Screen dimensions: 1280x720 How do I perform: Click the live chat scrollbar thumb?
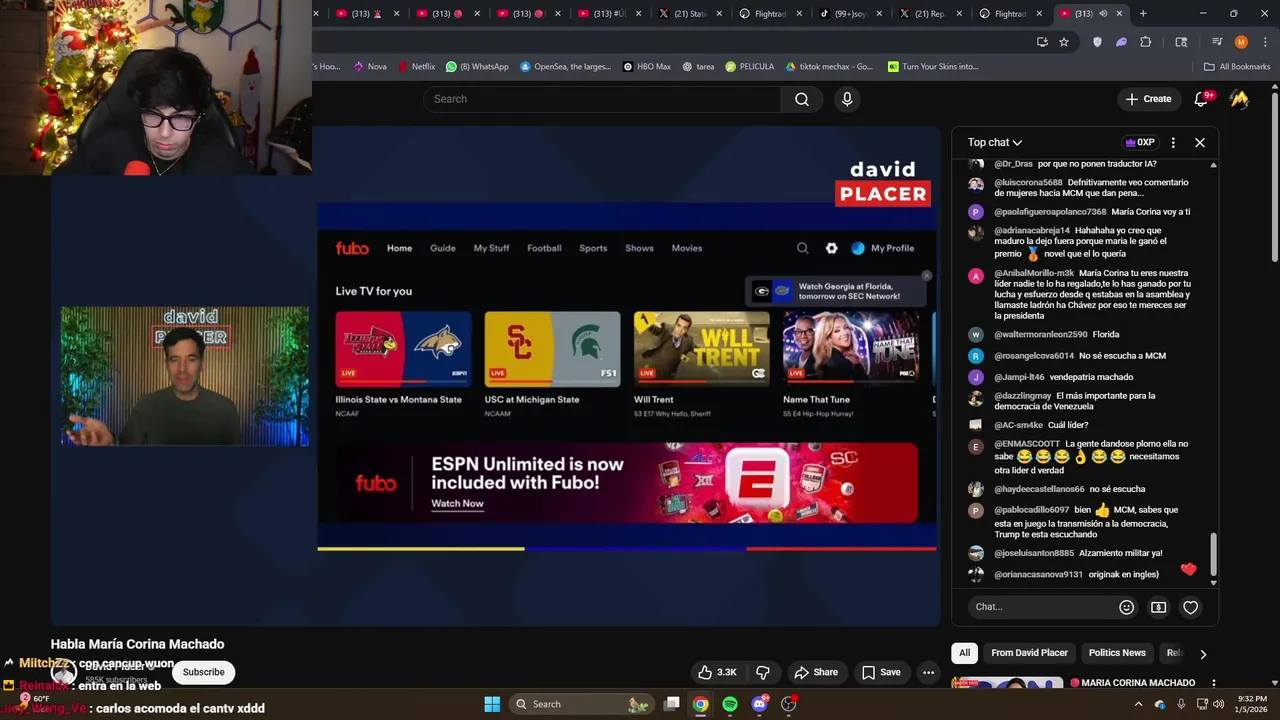click(1214, 554)
